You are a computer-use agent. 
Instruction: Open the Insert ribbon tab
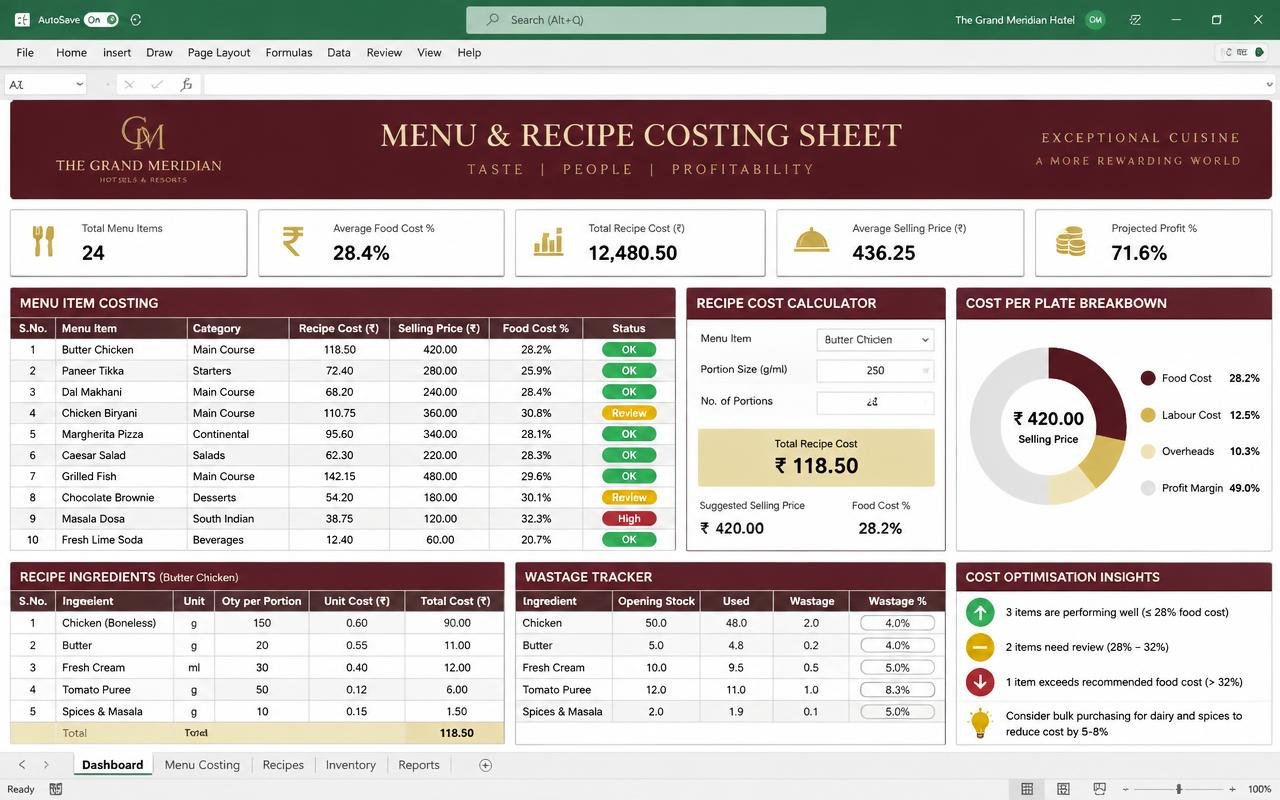[x=117, y=52]
